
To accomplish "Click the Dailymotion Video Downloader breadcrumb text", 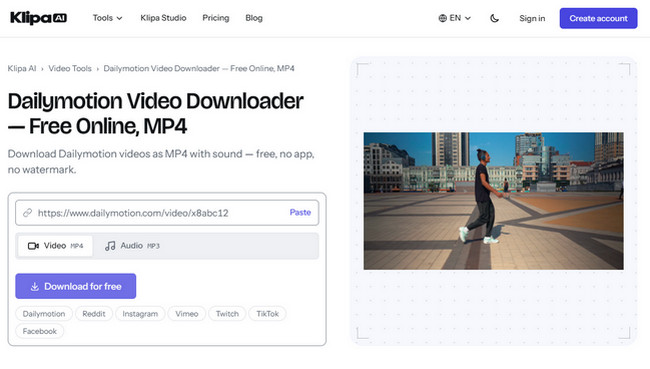I will click(x=199, y=68).
